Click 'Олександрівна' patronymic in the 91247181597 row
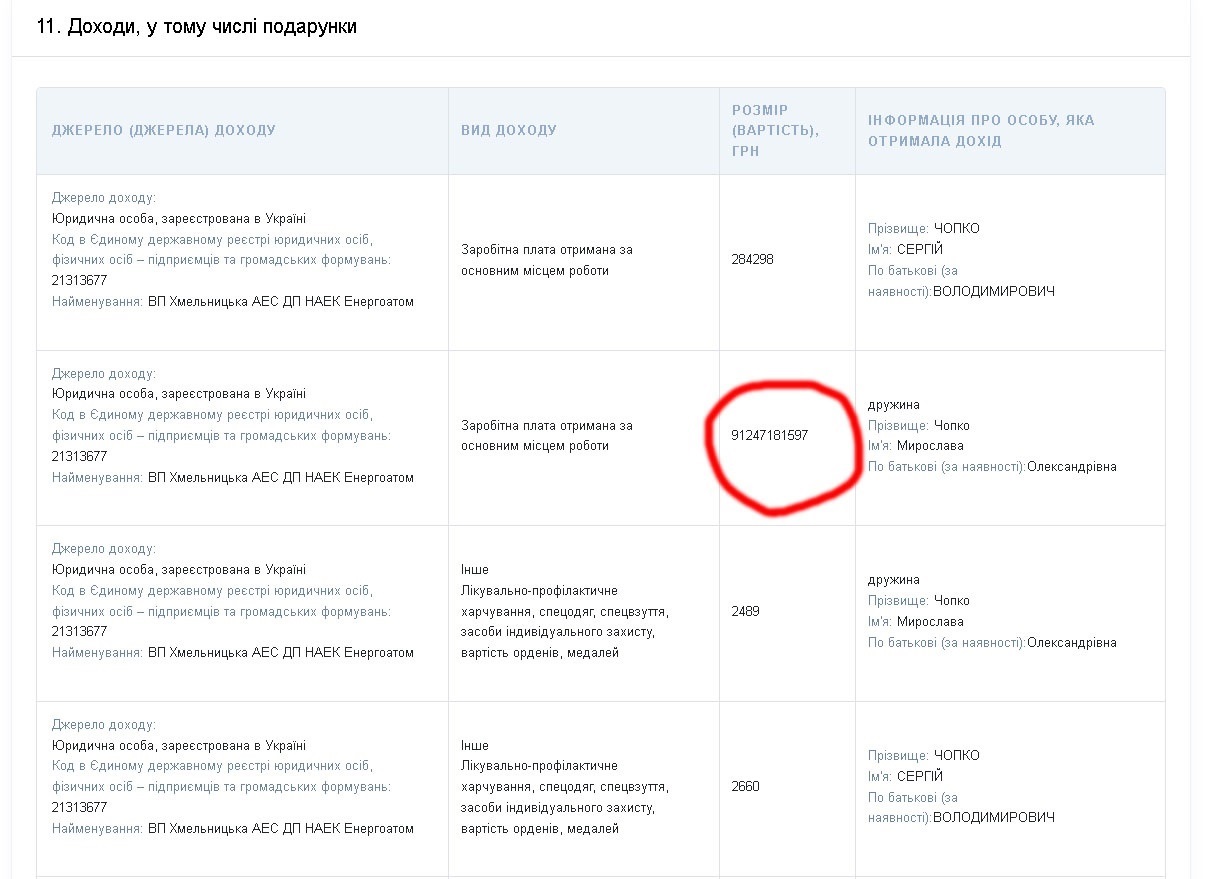This screenshot has width=1211, height=879. (1072, 467)
